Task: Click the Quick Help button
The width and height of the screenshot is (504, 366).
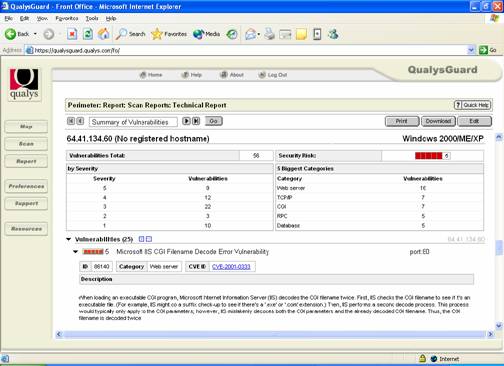Action: click(472, 105)
